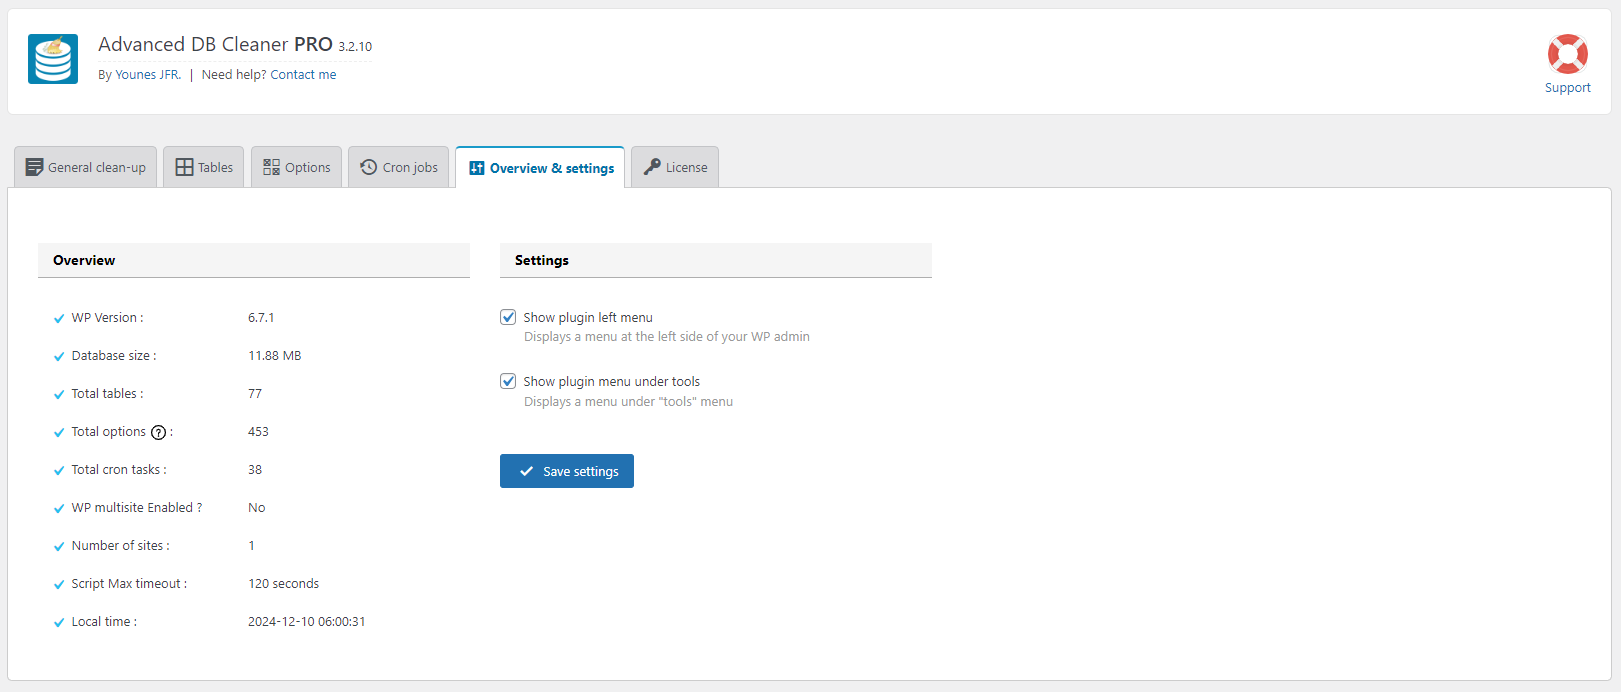Uncheck Show plugin left menu
The image size is (1621, 692).
508,317
